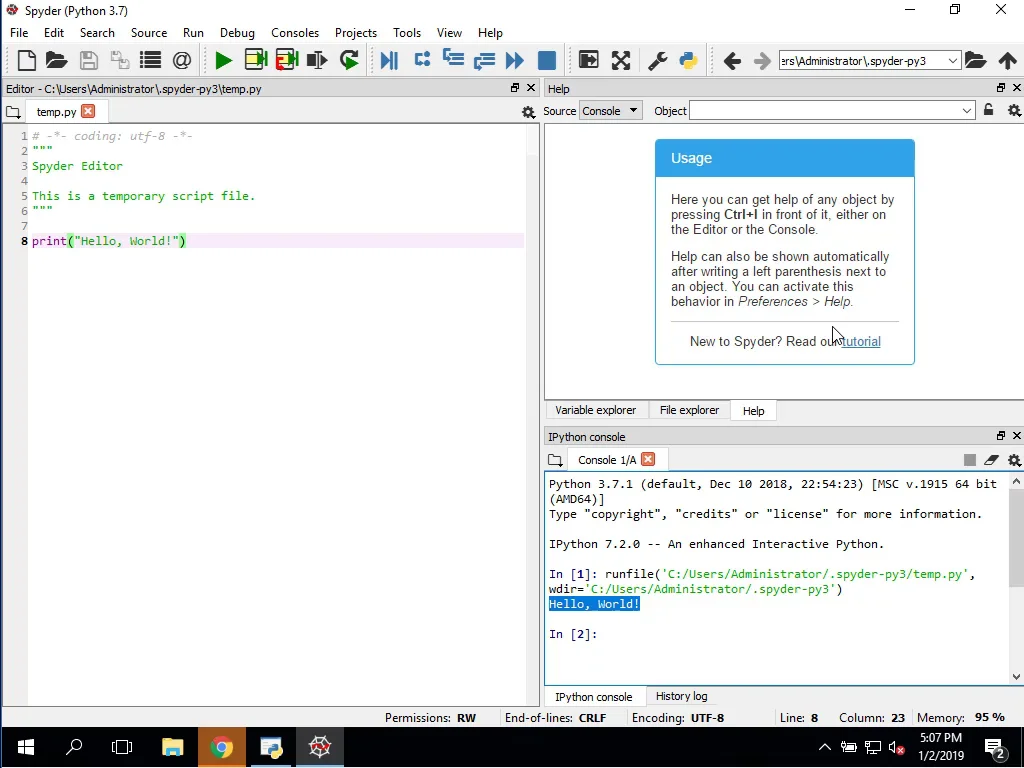Open File Explorer from taskbar

172,747
